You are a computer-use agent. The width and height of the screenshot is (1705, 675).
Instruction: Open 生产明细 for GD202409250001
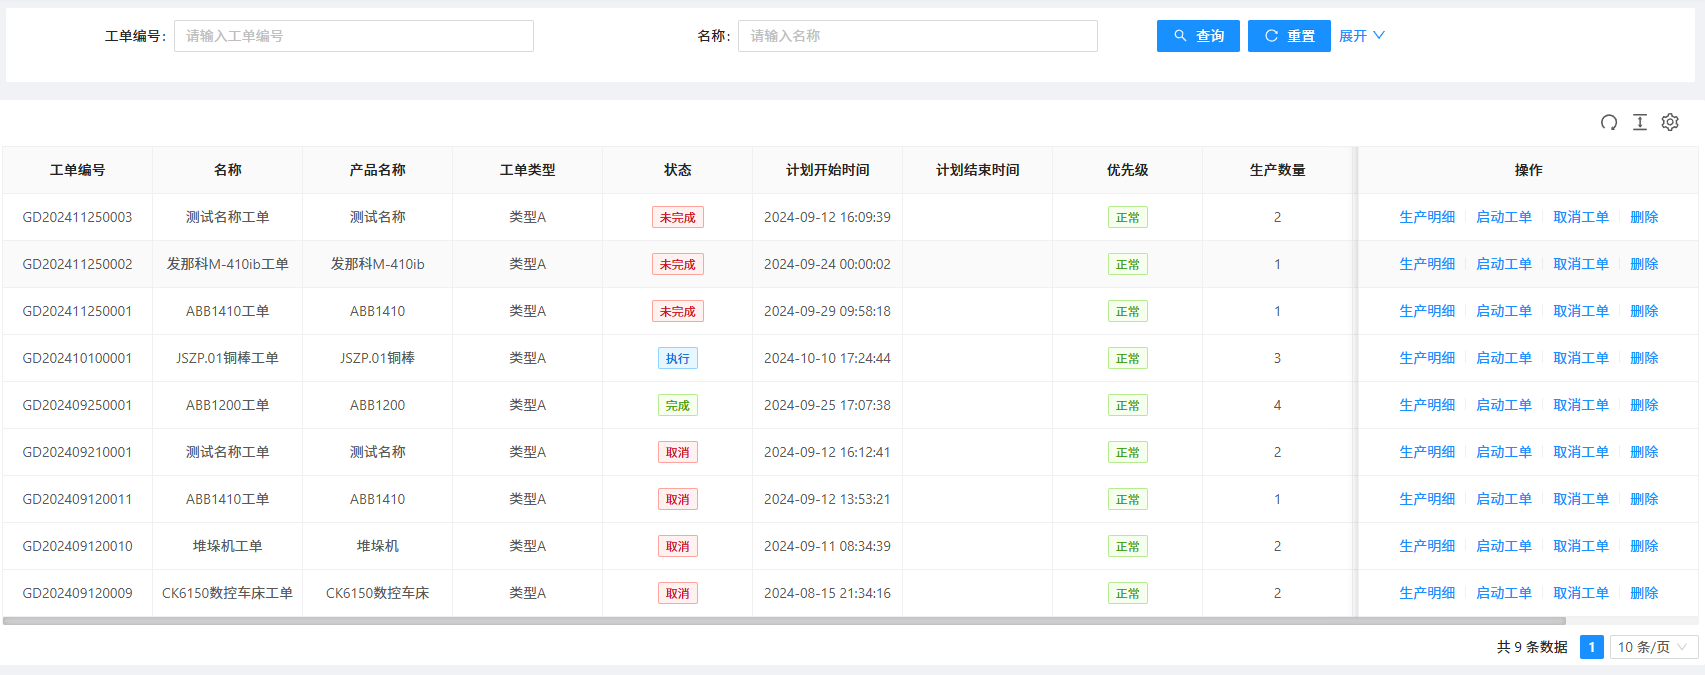tap(1427, 405)
